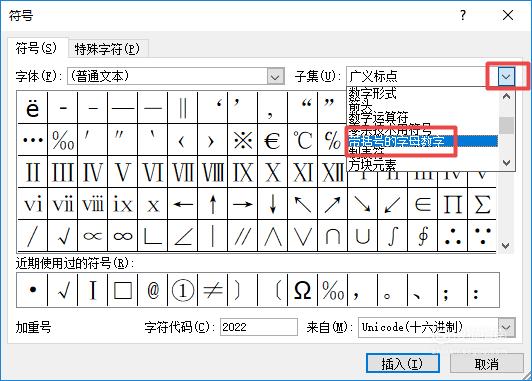Switch to the 符号(S) tab
The width and height of the screenshot is (532, 381).
[36, 49]
